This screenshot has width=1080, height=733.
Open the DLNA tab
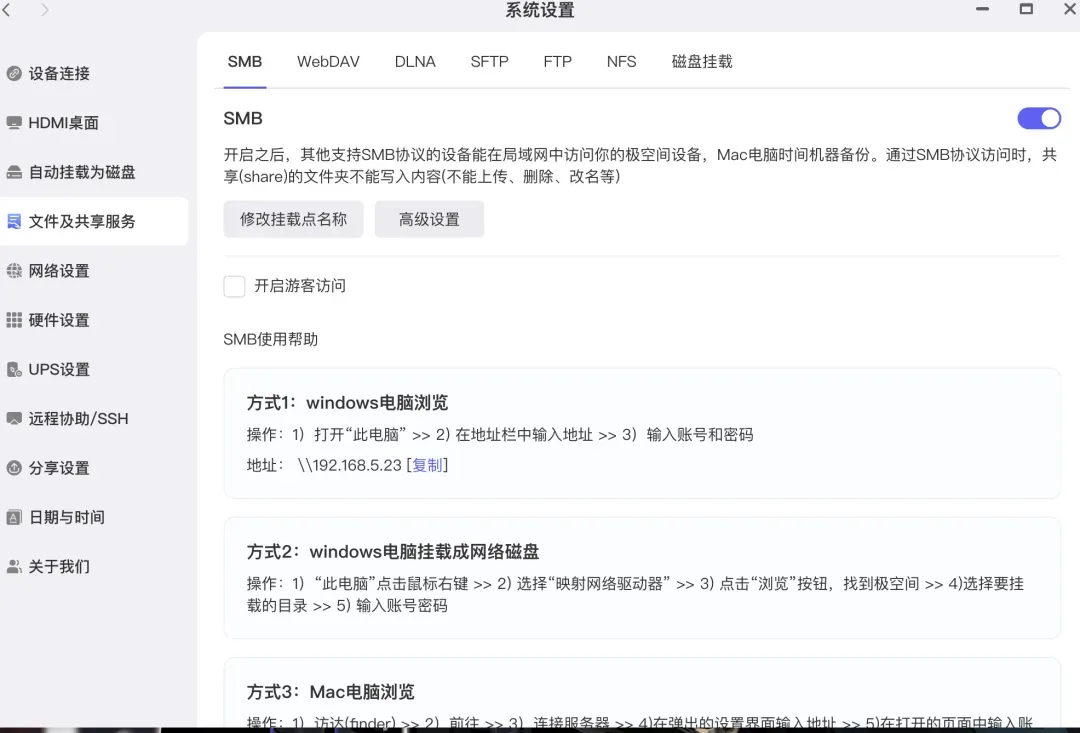415,62
